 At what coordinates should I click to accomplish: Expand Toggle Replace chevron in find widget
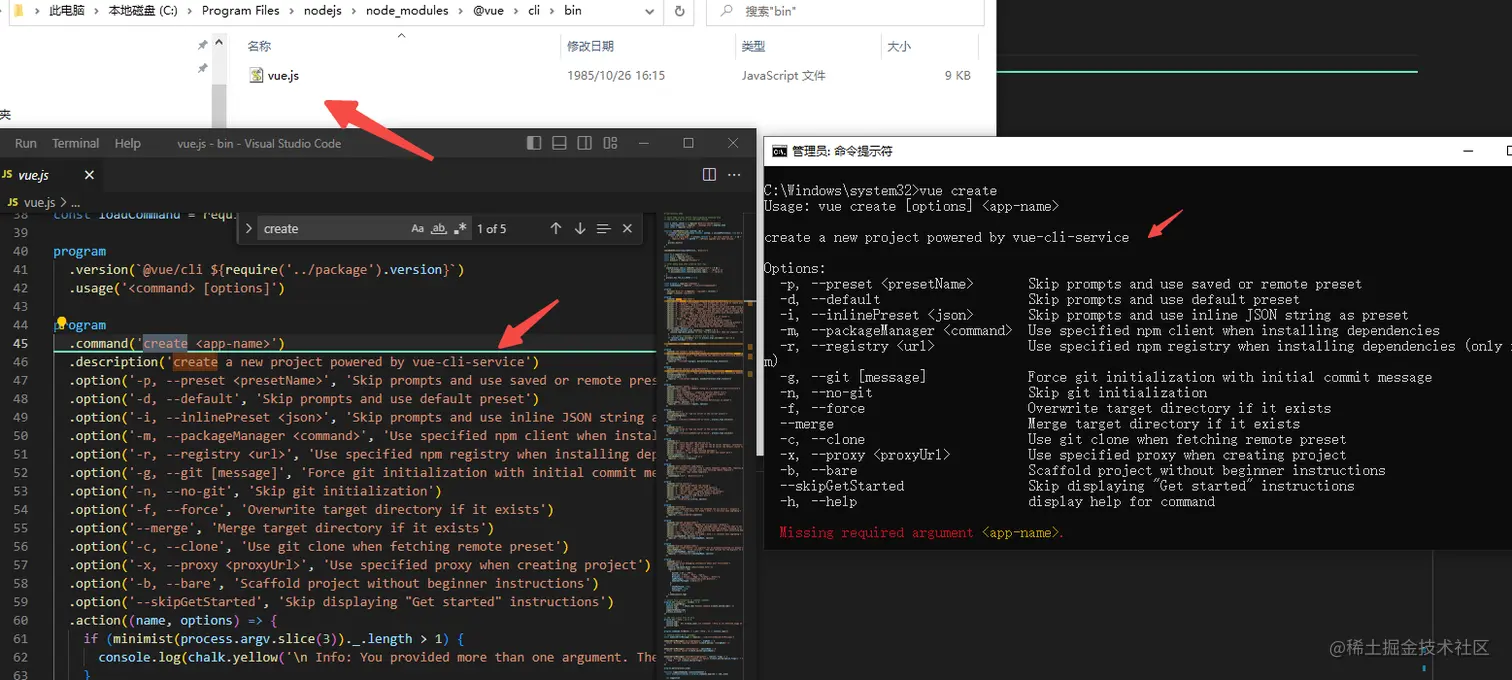pyautogui.click(x=248, y=229)
